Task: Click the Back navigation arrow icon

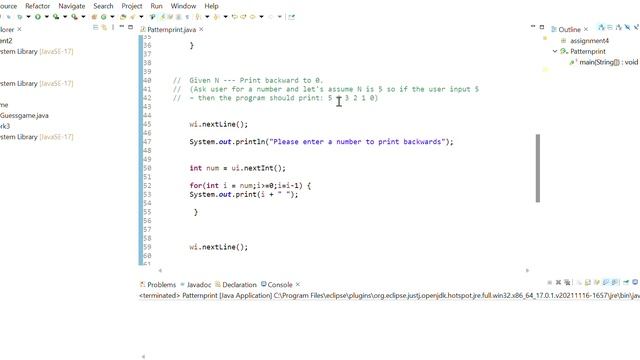Action: (252, 17)
